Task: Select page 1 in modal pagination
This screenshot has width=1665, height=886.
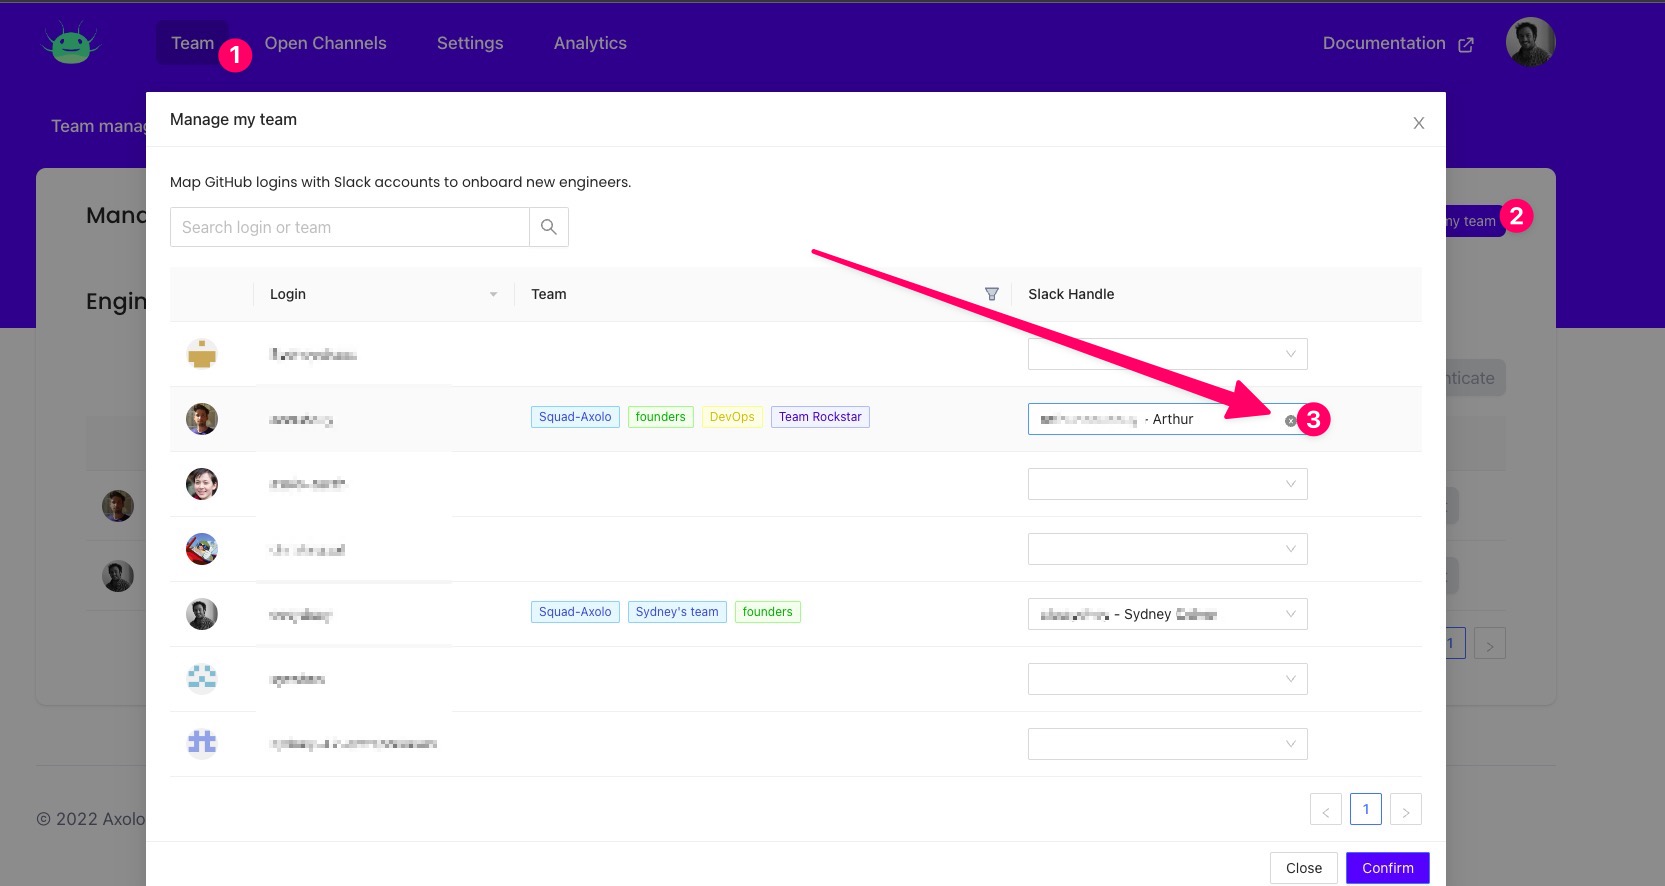Action: click(x=1365, y=809)
